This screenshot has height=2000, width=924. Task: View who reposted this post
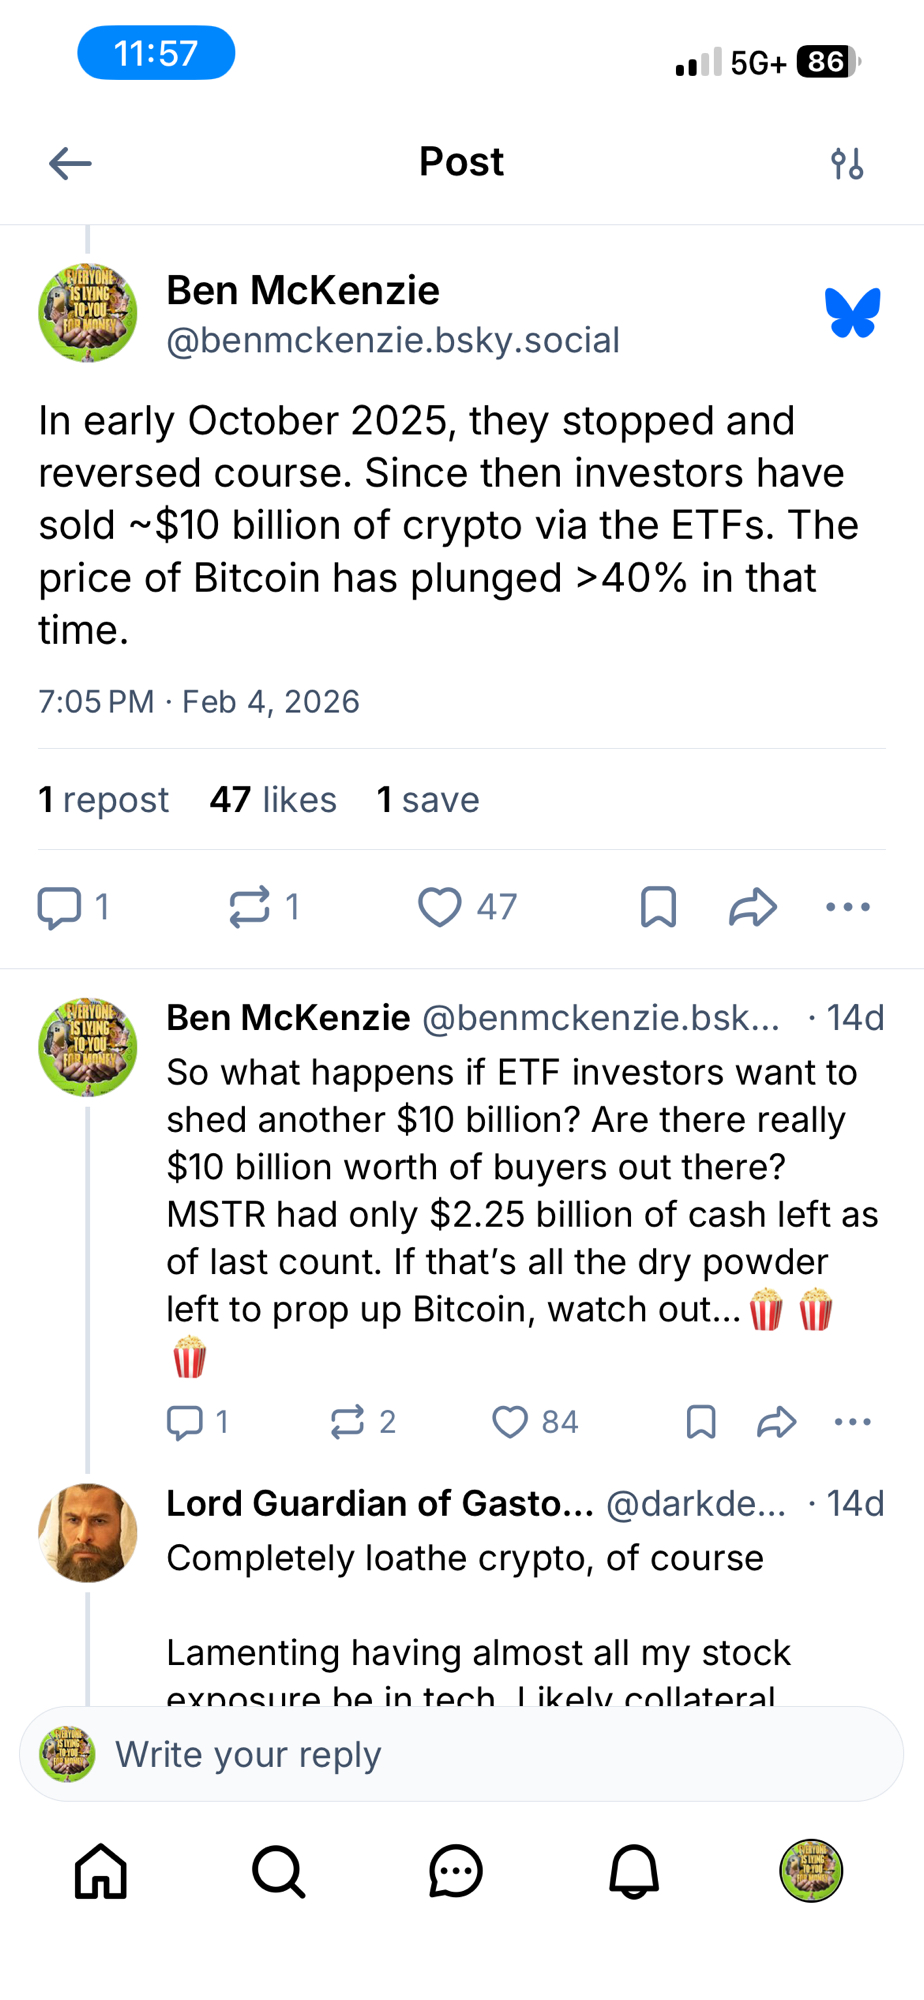tap(104, 800)
